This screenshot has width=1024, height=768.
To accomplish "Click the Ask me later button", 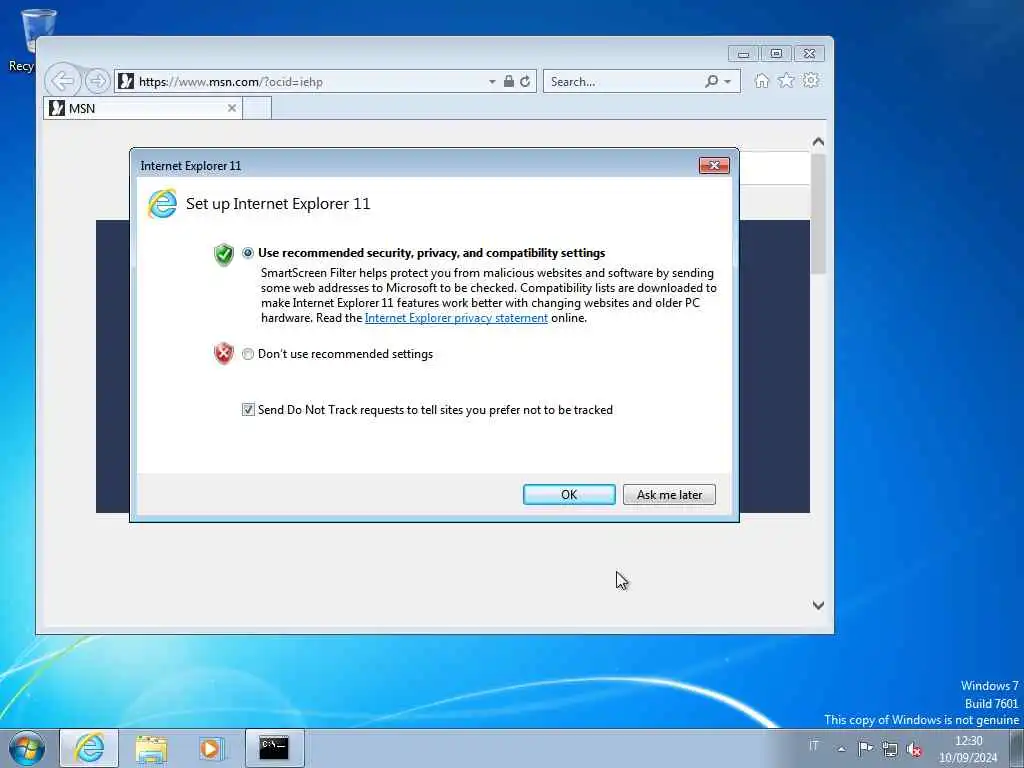I will pos(669,494).
